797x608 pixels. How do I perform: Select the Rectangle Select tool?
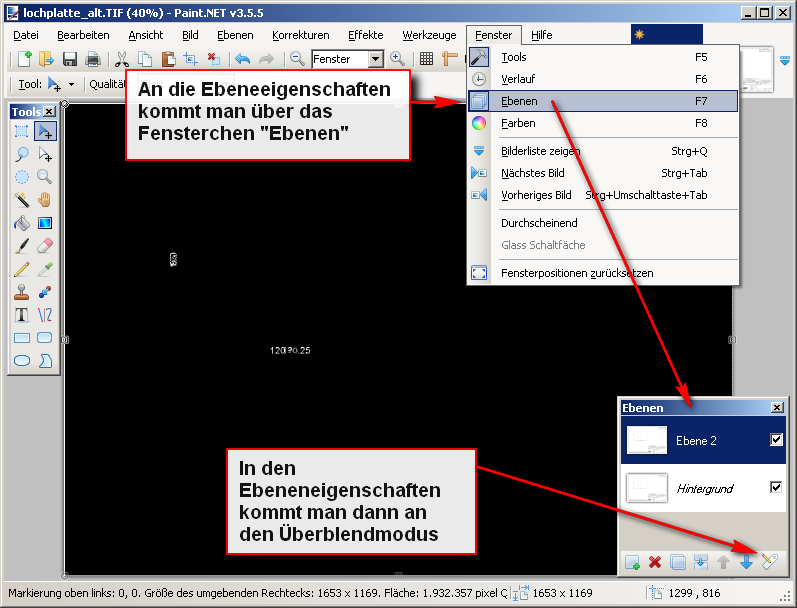[21, 131]
